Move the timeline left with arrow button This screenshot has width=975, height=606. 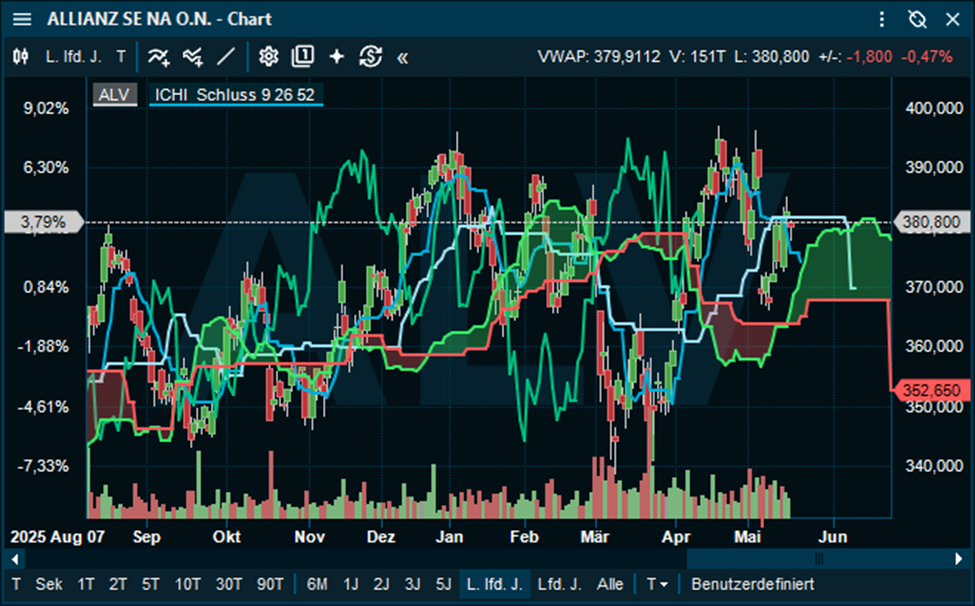click(15, 559)
